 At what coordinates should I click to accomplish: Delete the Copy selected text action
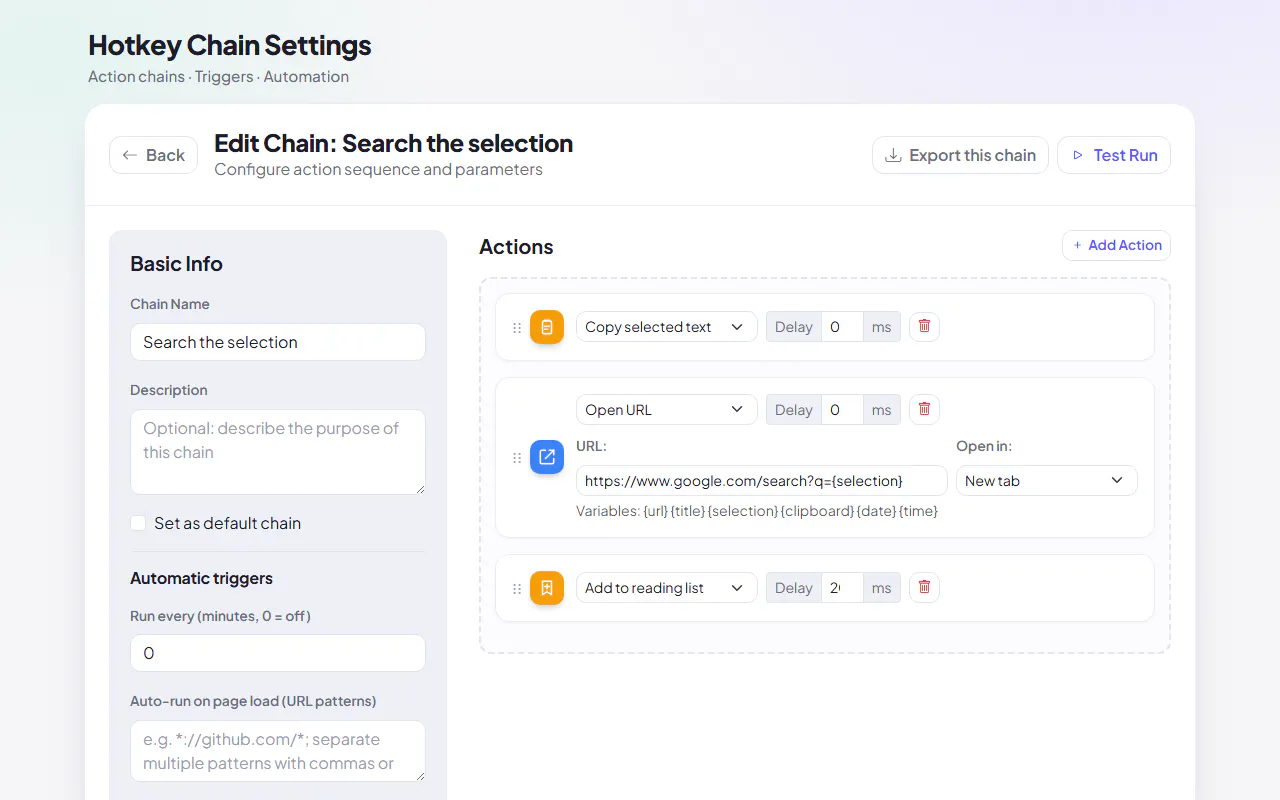[x=924, y=326]
